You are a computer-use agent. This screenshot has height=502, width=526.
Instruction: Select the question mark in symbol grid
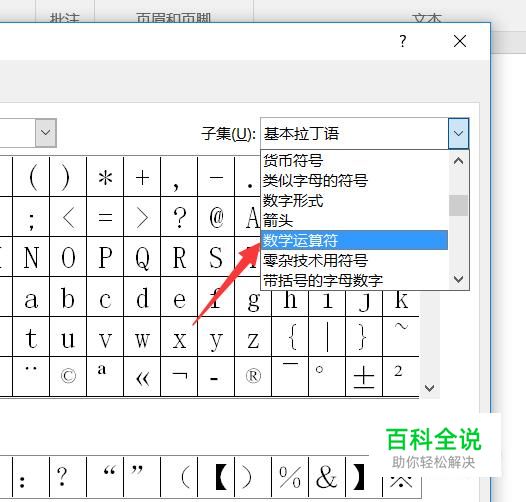179,217
